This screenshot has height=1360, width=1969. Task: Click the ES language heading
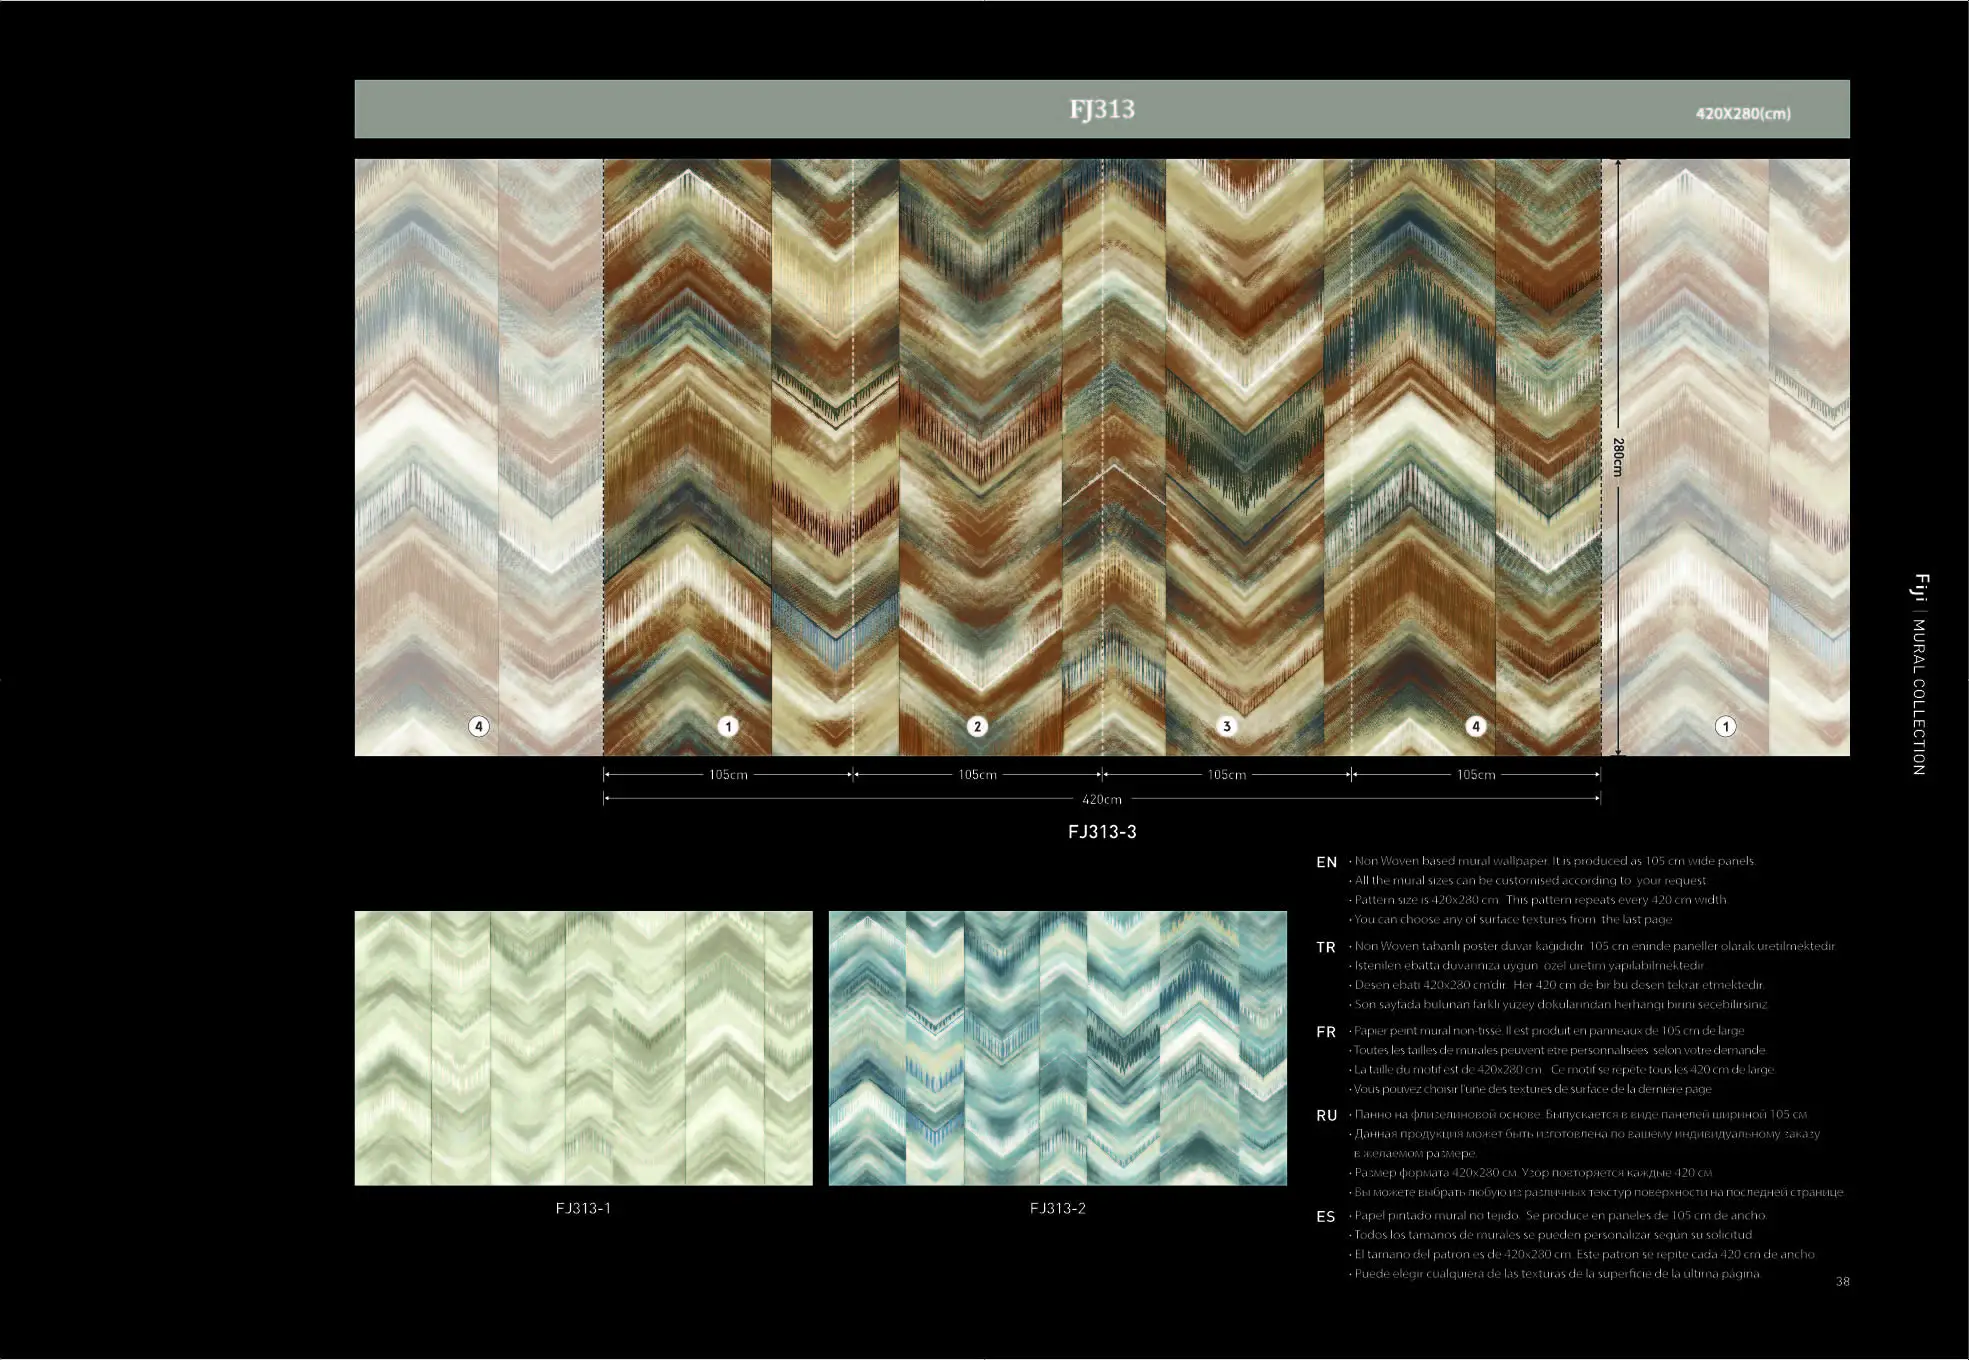point(1325,1217)
